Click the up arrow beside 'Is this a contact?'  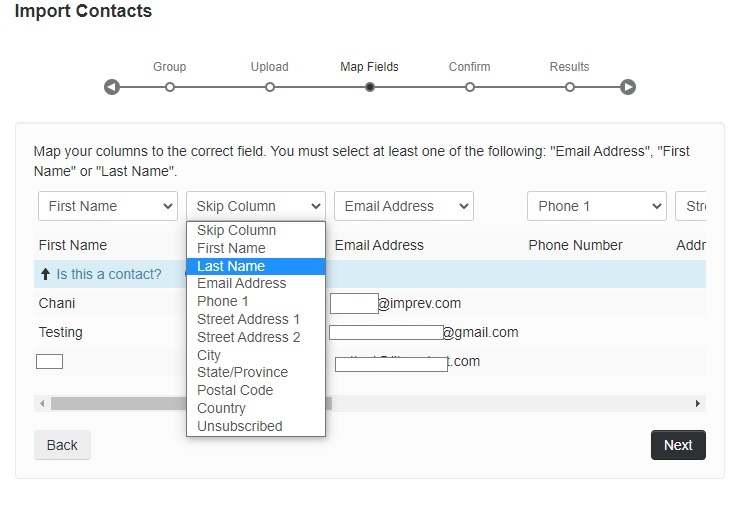45,274
